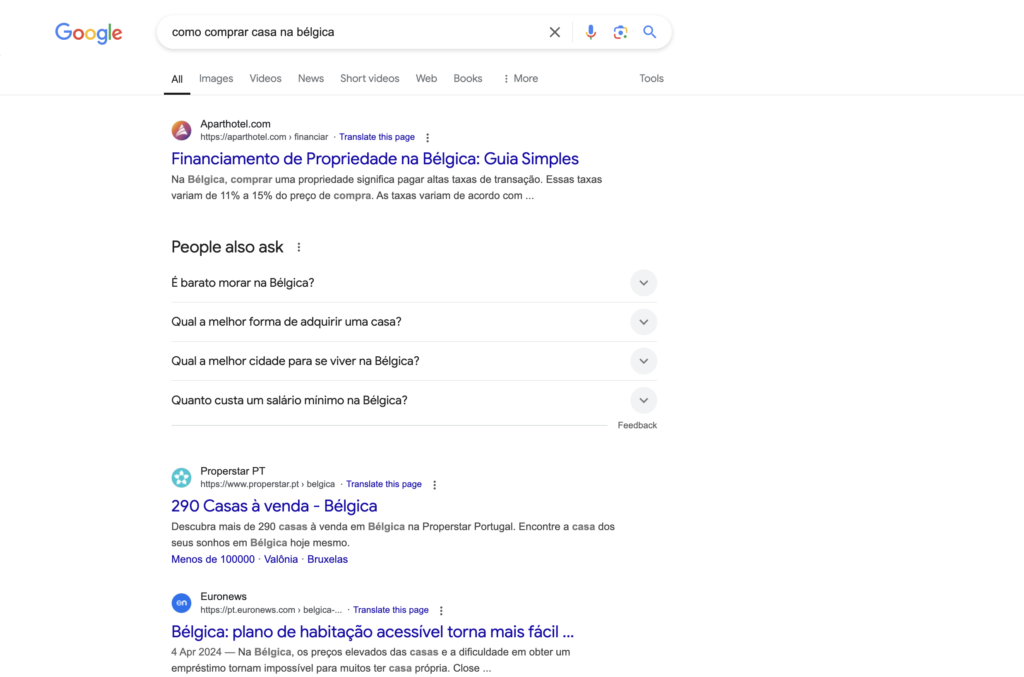This screenshot has width=1024, height=677.
Task: Open Euronews "Bélgica: plano de habitação acessível" result
Action: 372,632
